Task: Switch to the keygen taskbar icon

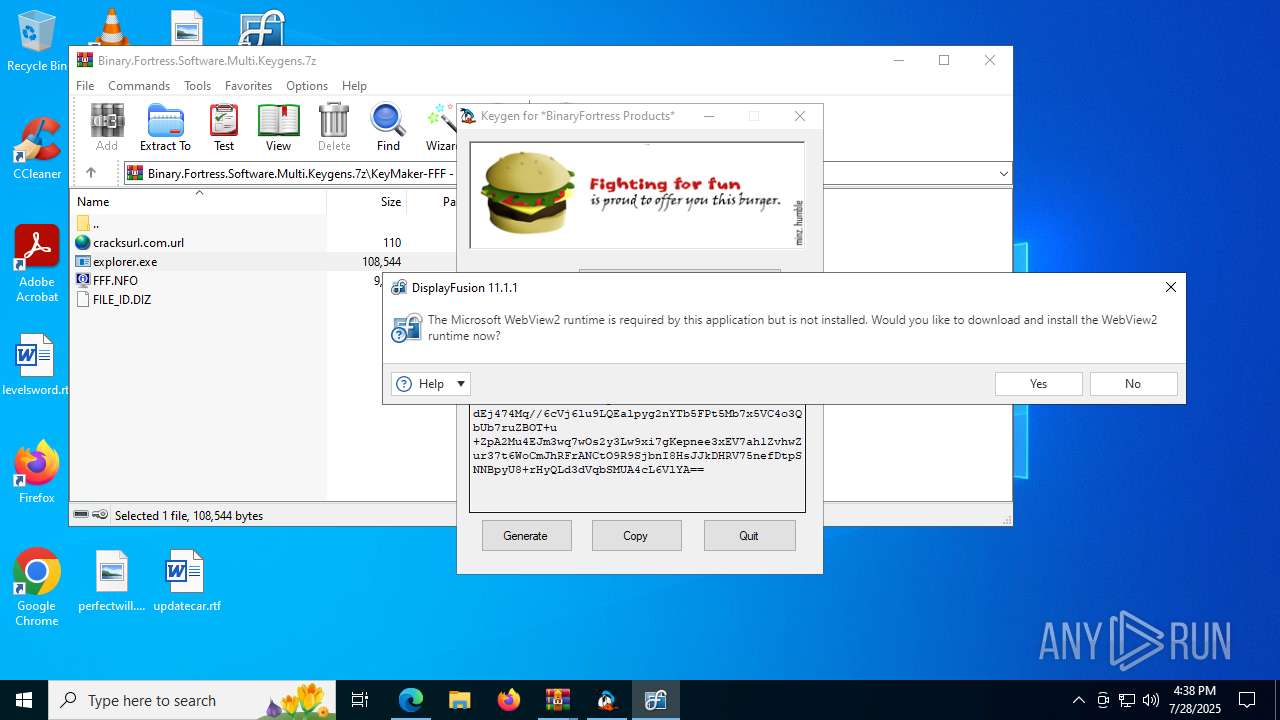Action: tap(606, 700)
